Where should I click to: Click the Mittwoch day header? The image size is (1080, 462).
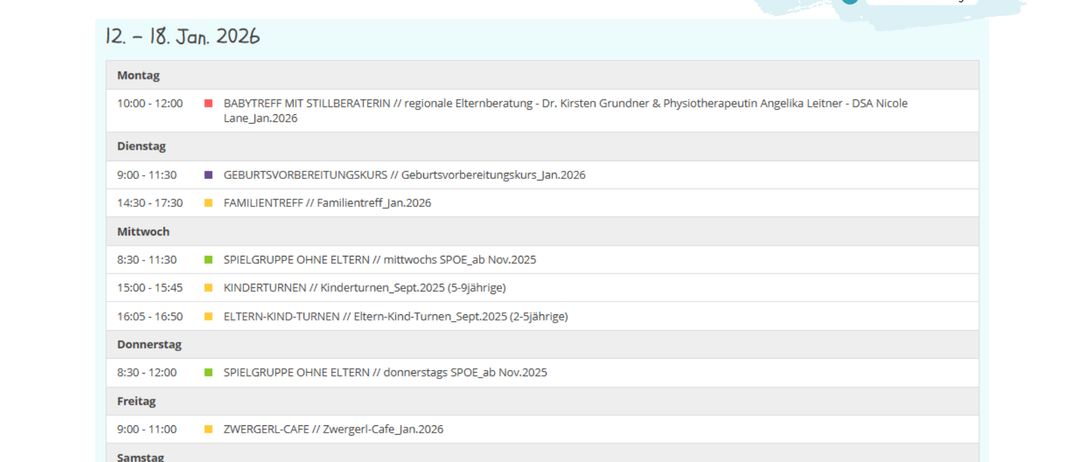(x=143, y=231)
